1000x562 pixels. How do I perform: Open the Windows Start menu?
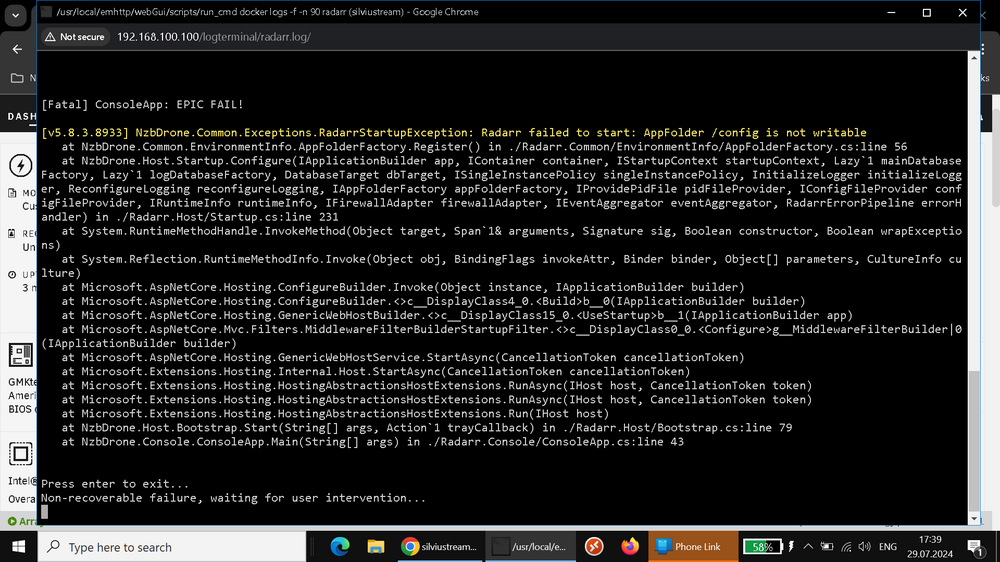point(18,547)
